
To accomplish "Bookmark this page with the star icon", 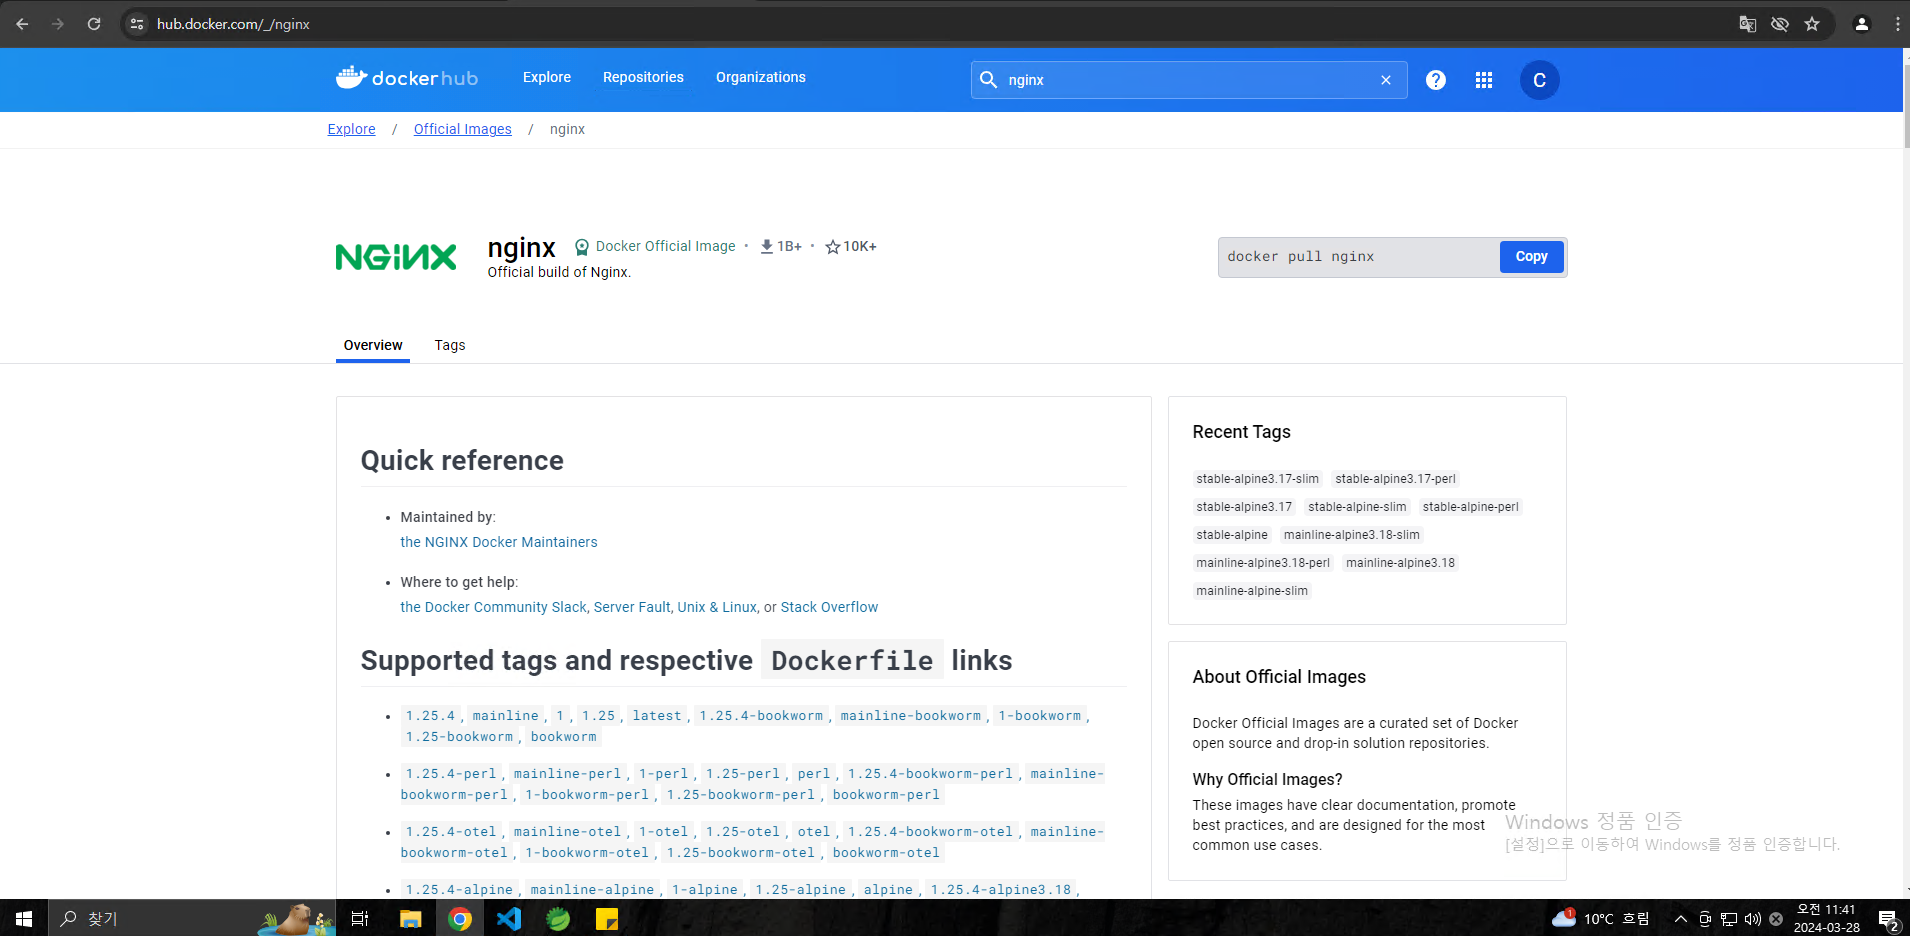I will [x=1812, y=24].
